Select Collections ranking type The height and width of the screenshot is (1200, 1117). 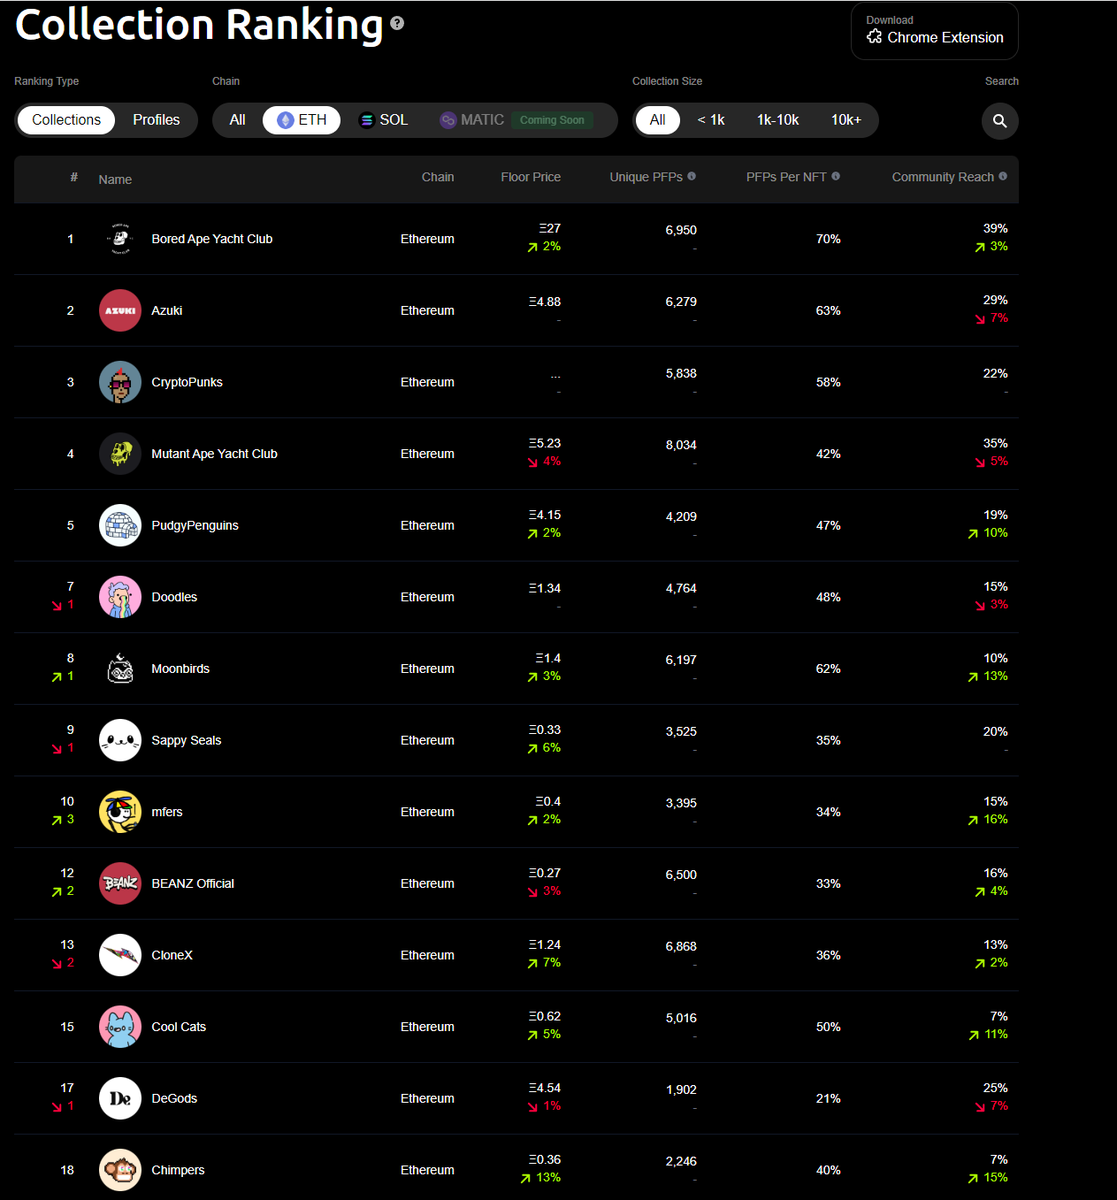tap(66, 120)
